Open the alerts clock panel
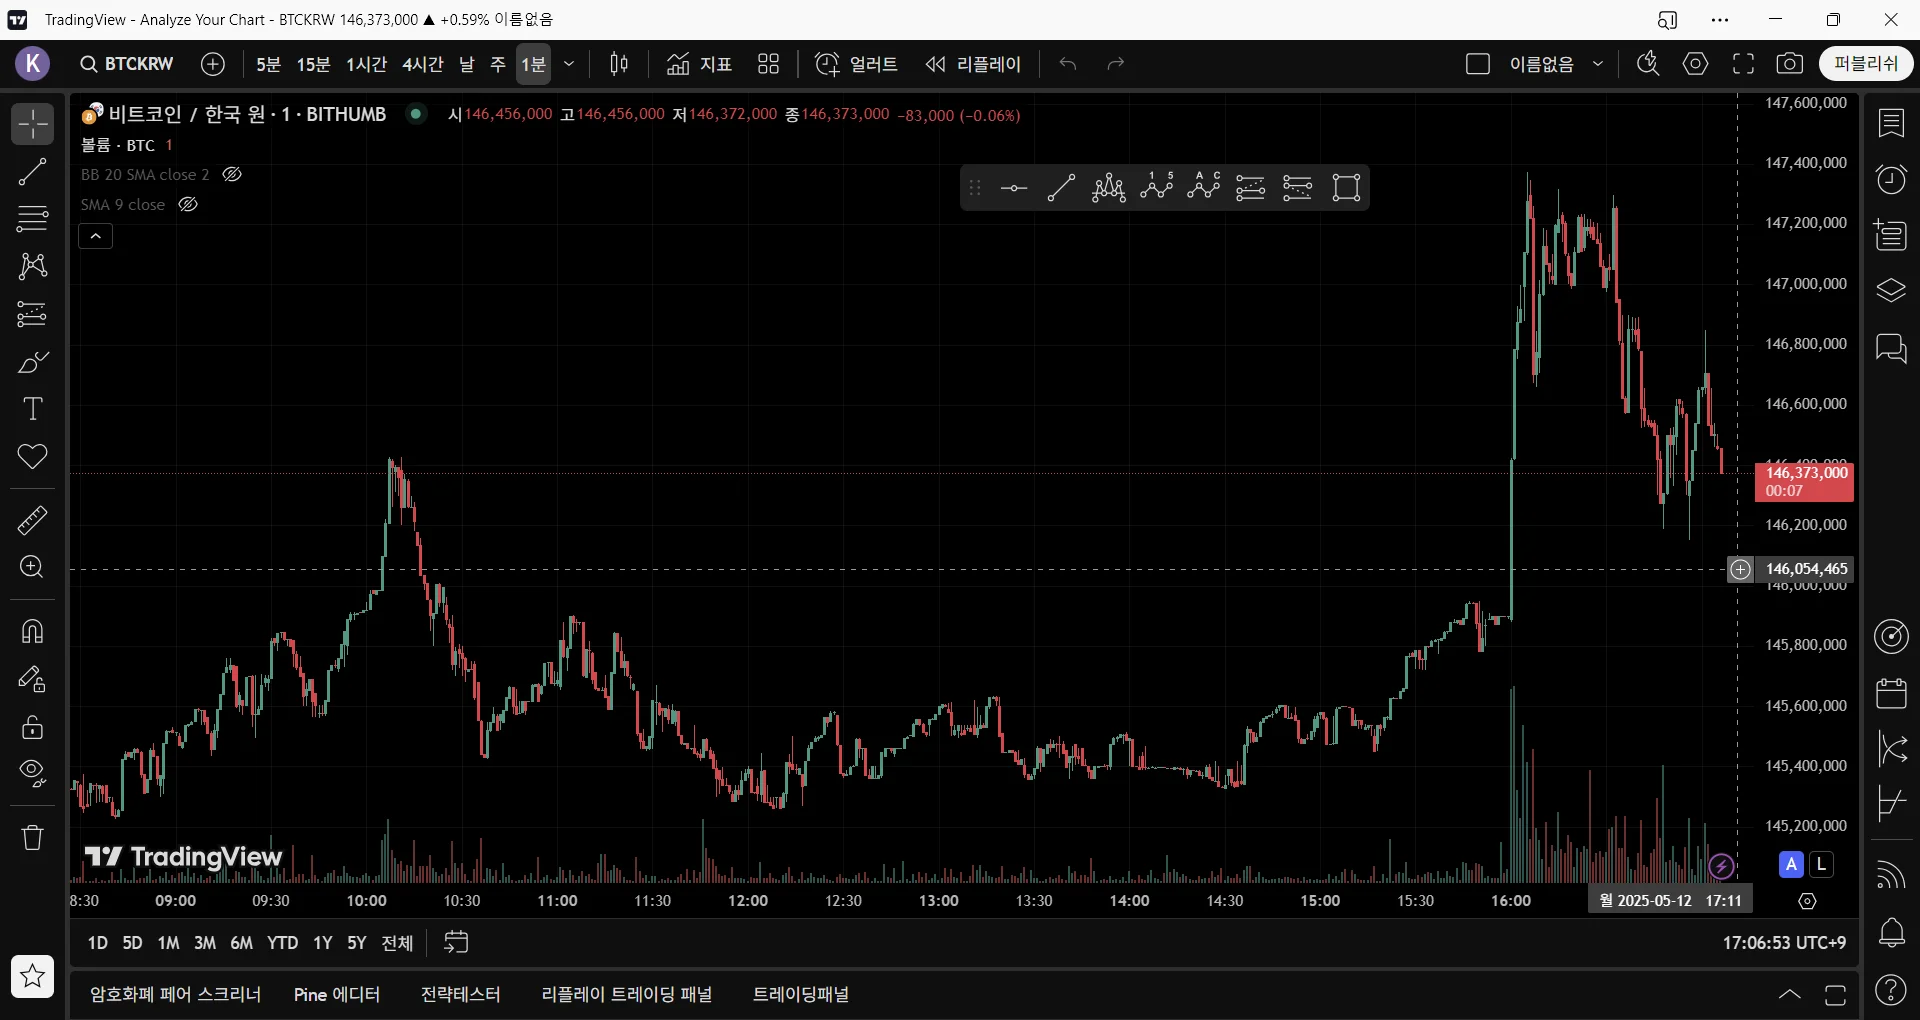The image size is (1920, 1020). [x=1891, y=179]
